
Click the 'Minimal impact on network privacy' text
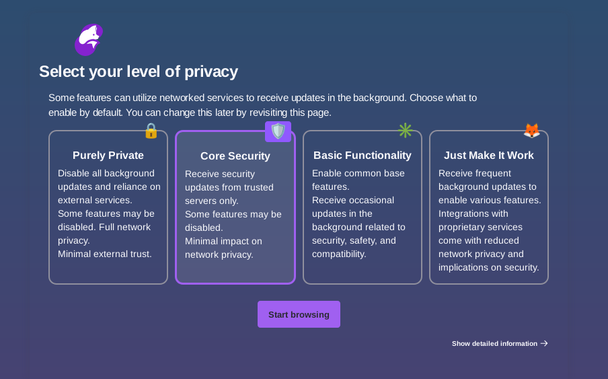223,248
